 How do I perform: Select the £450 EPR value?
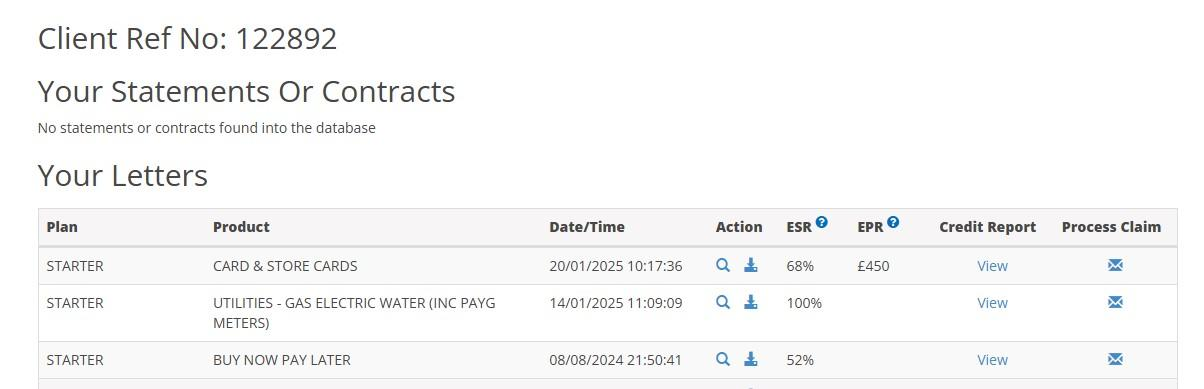(x=873, y=266)
